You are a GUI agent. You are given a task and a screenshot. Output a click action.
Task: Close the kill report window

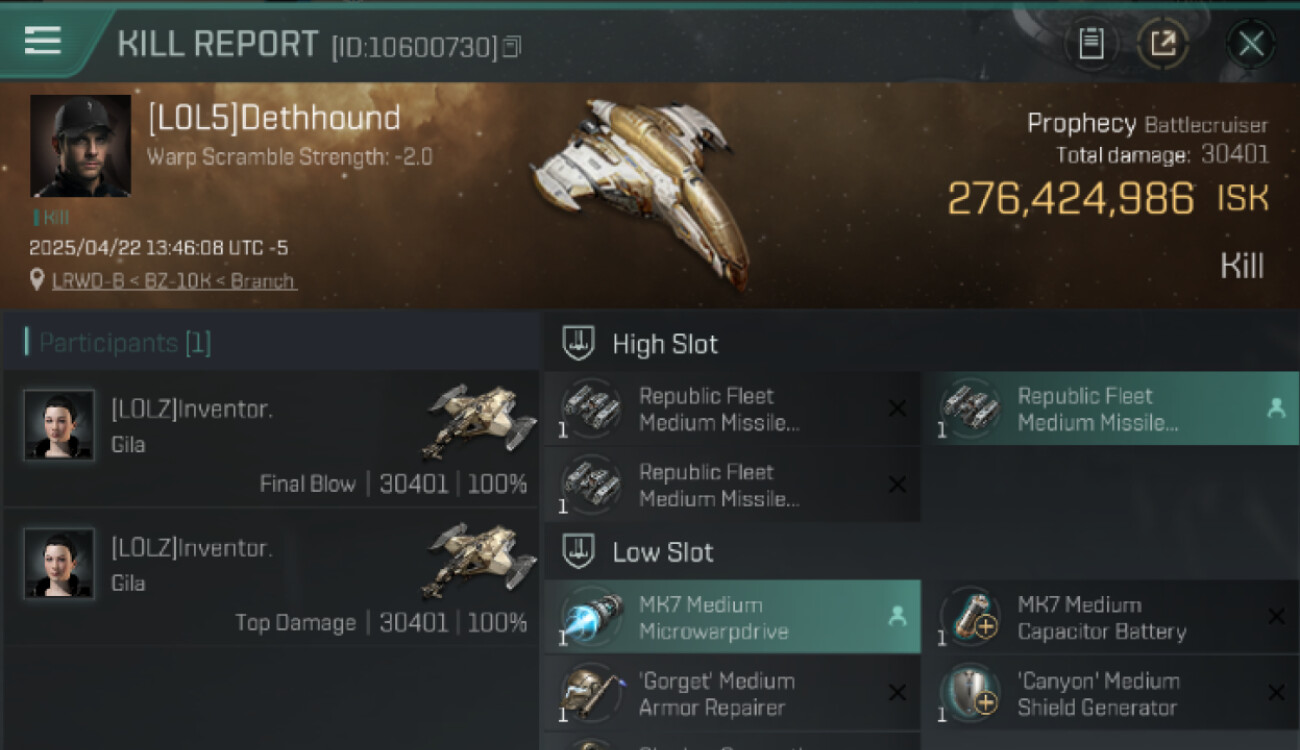[1251, 43]
